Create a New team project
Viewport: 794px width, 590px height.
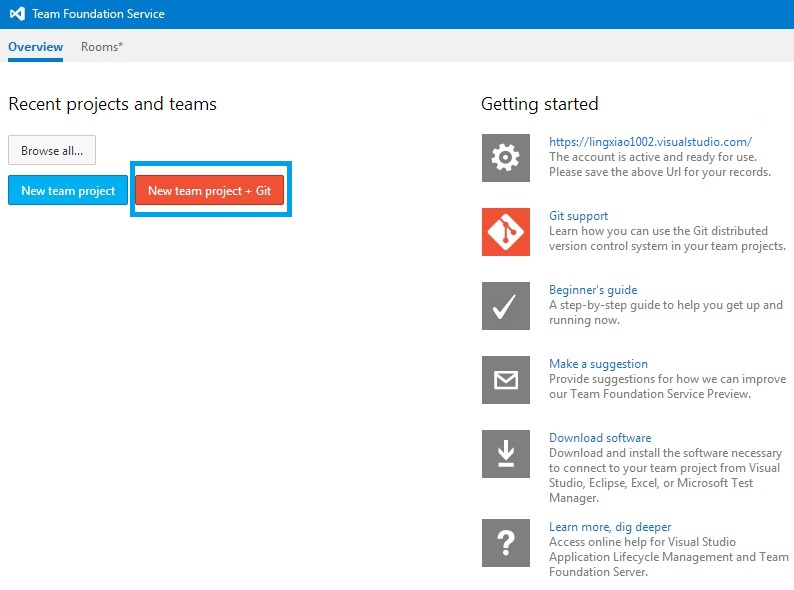pos(68,191)
